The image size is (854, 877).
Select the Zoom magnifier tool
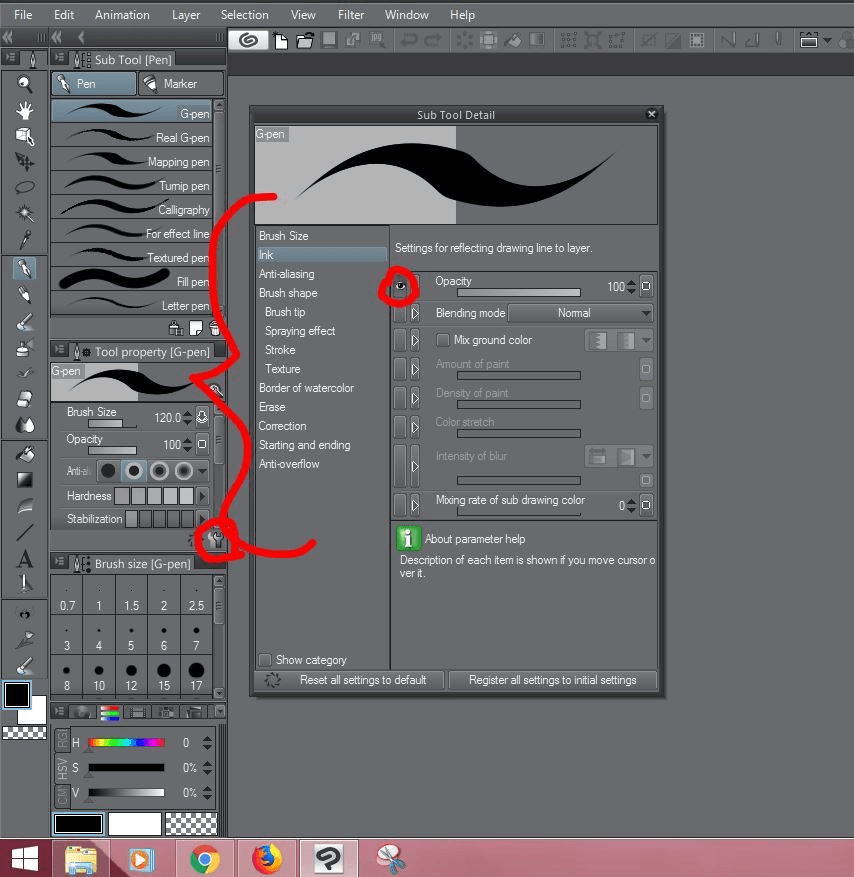pyautogui.click(x=24, y=84)
